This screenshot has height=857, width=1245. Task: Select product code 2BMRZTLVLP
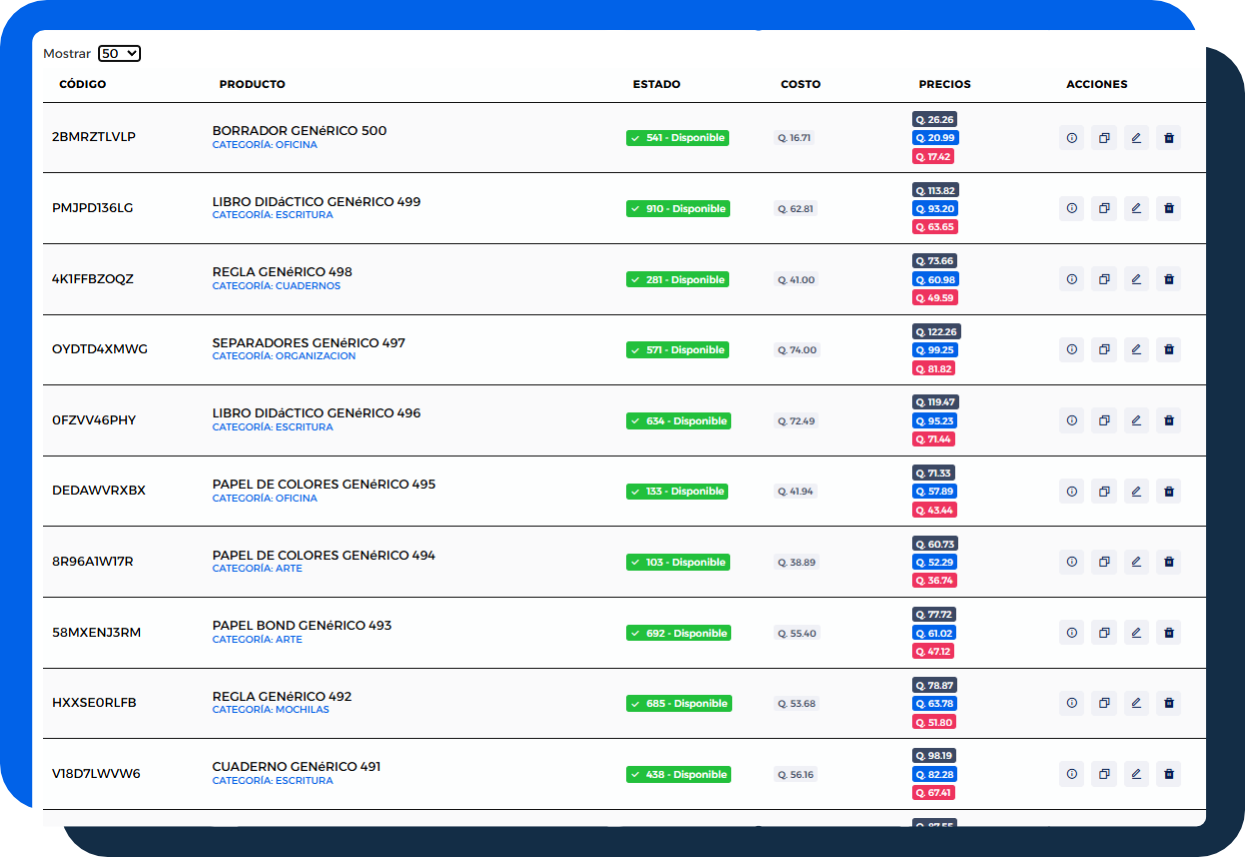(94, 137)
